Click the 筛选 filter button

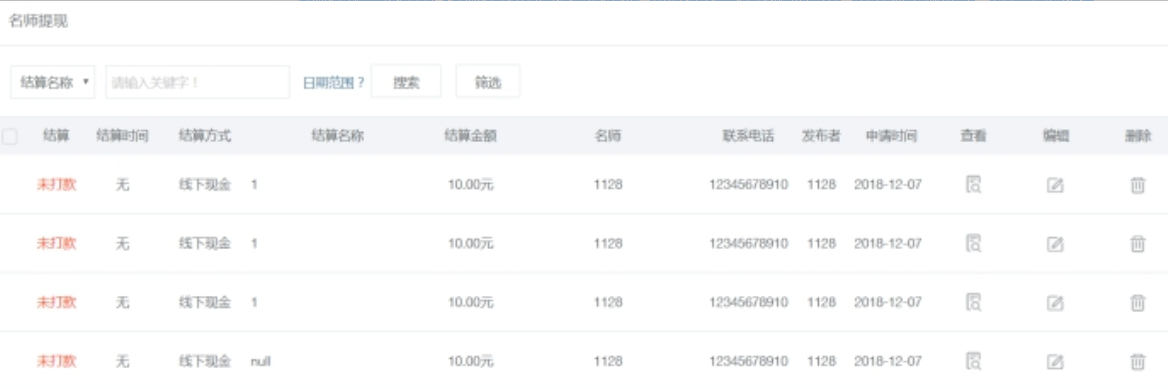(488, 82)
